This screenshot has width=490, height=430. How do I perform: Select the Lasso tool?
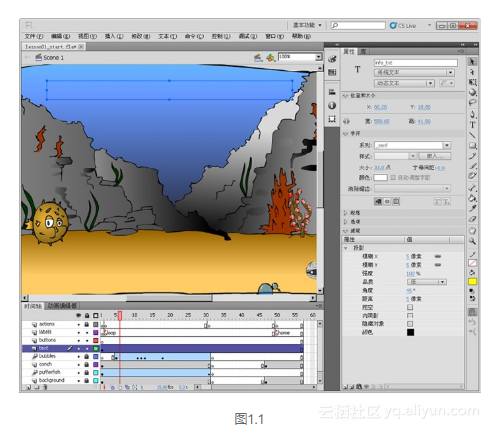pyautogui.click(x=472, y=103)
